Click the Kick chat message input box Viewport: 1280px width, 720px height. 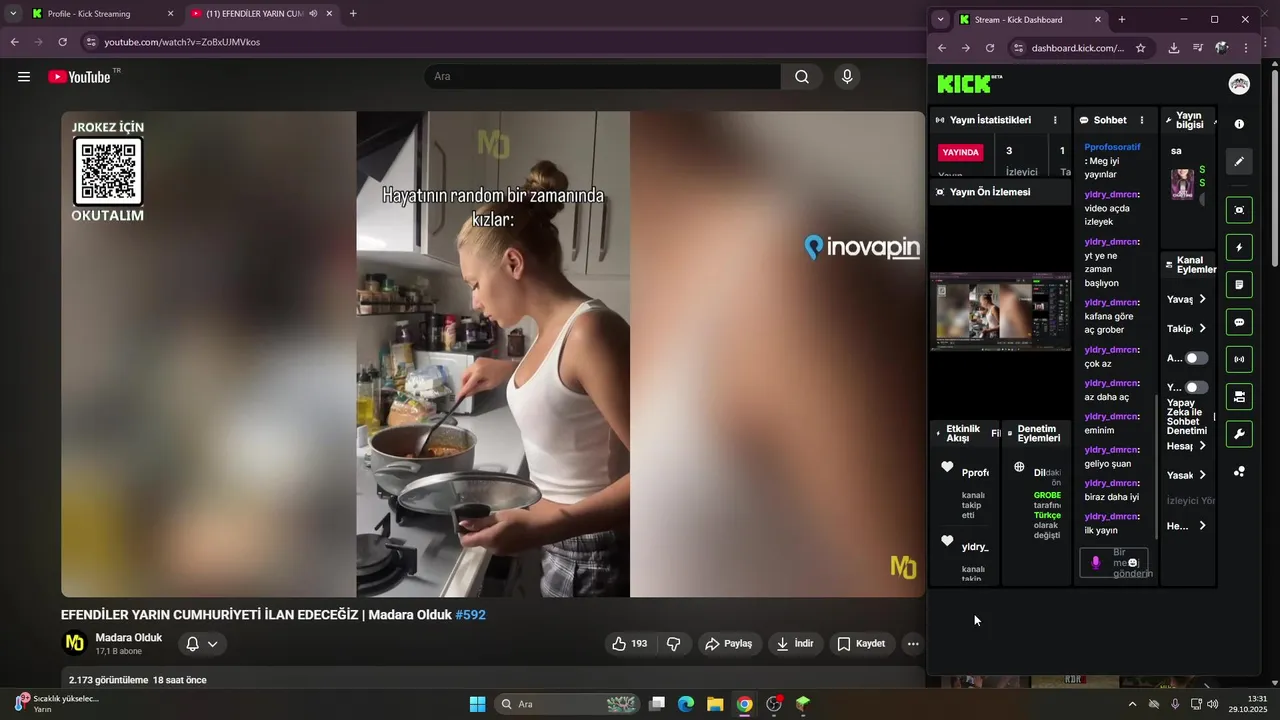pos(1114,563)
